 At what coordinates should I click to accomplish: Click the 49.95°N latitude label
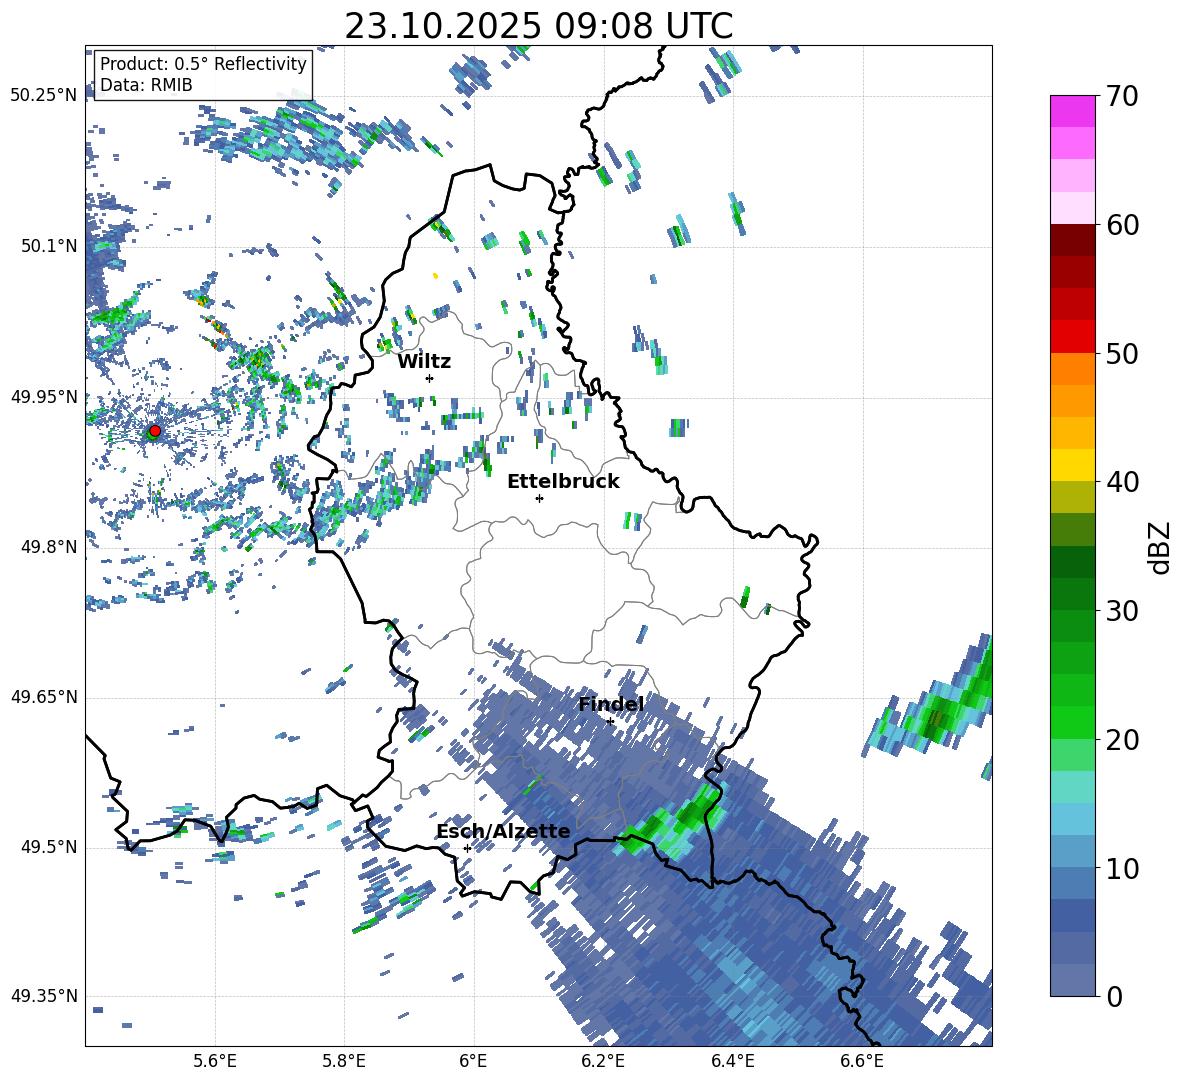pyautogui.click(x=44, y=396)
